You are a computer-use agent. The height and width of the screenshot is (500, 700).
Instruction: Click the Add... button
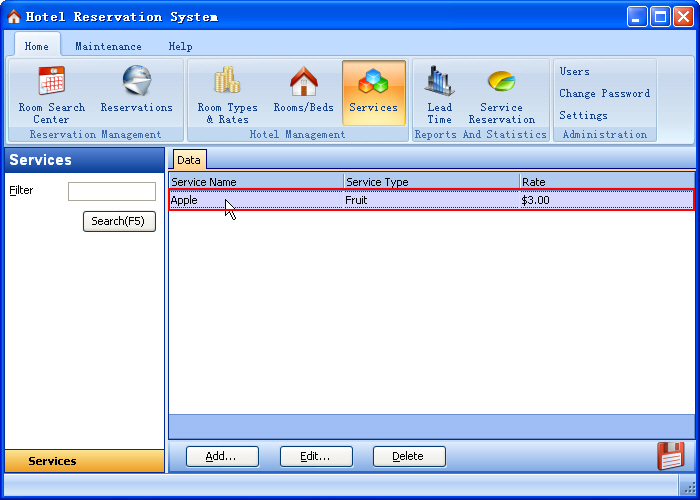coord(222,456)
